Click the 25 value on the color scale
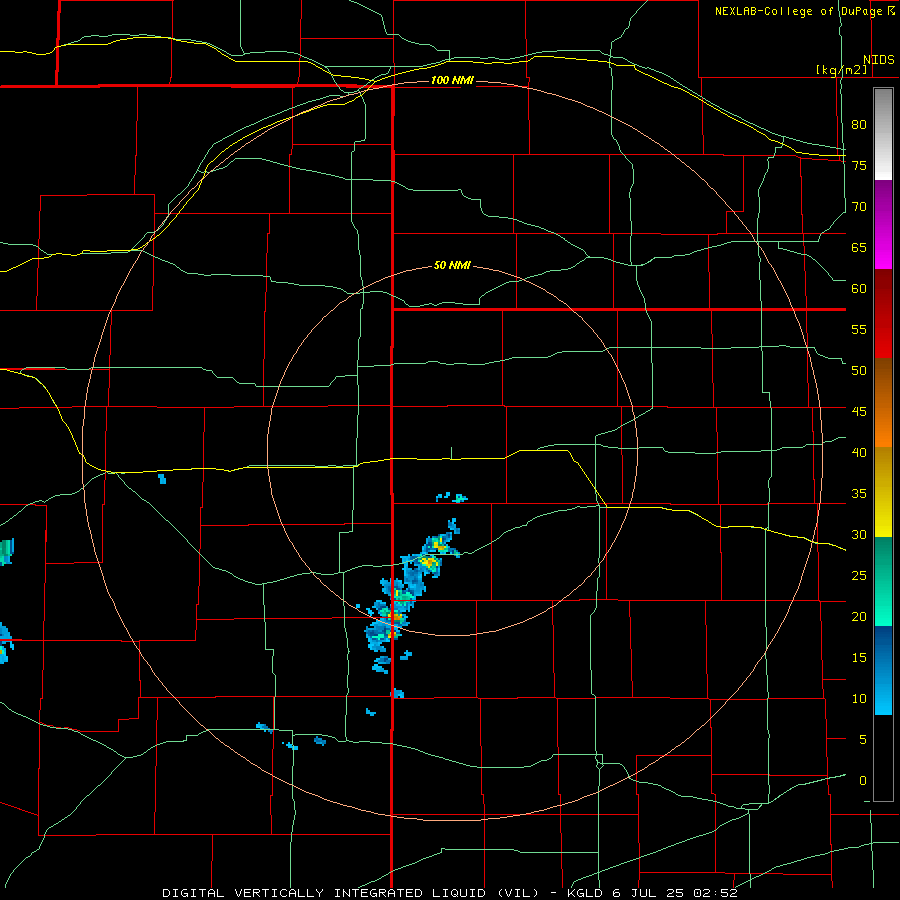This screenshot has width=900, height=900. coord(859,576)
